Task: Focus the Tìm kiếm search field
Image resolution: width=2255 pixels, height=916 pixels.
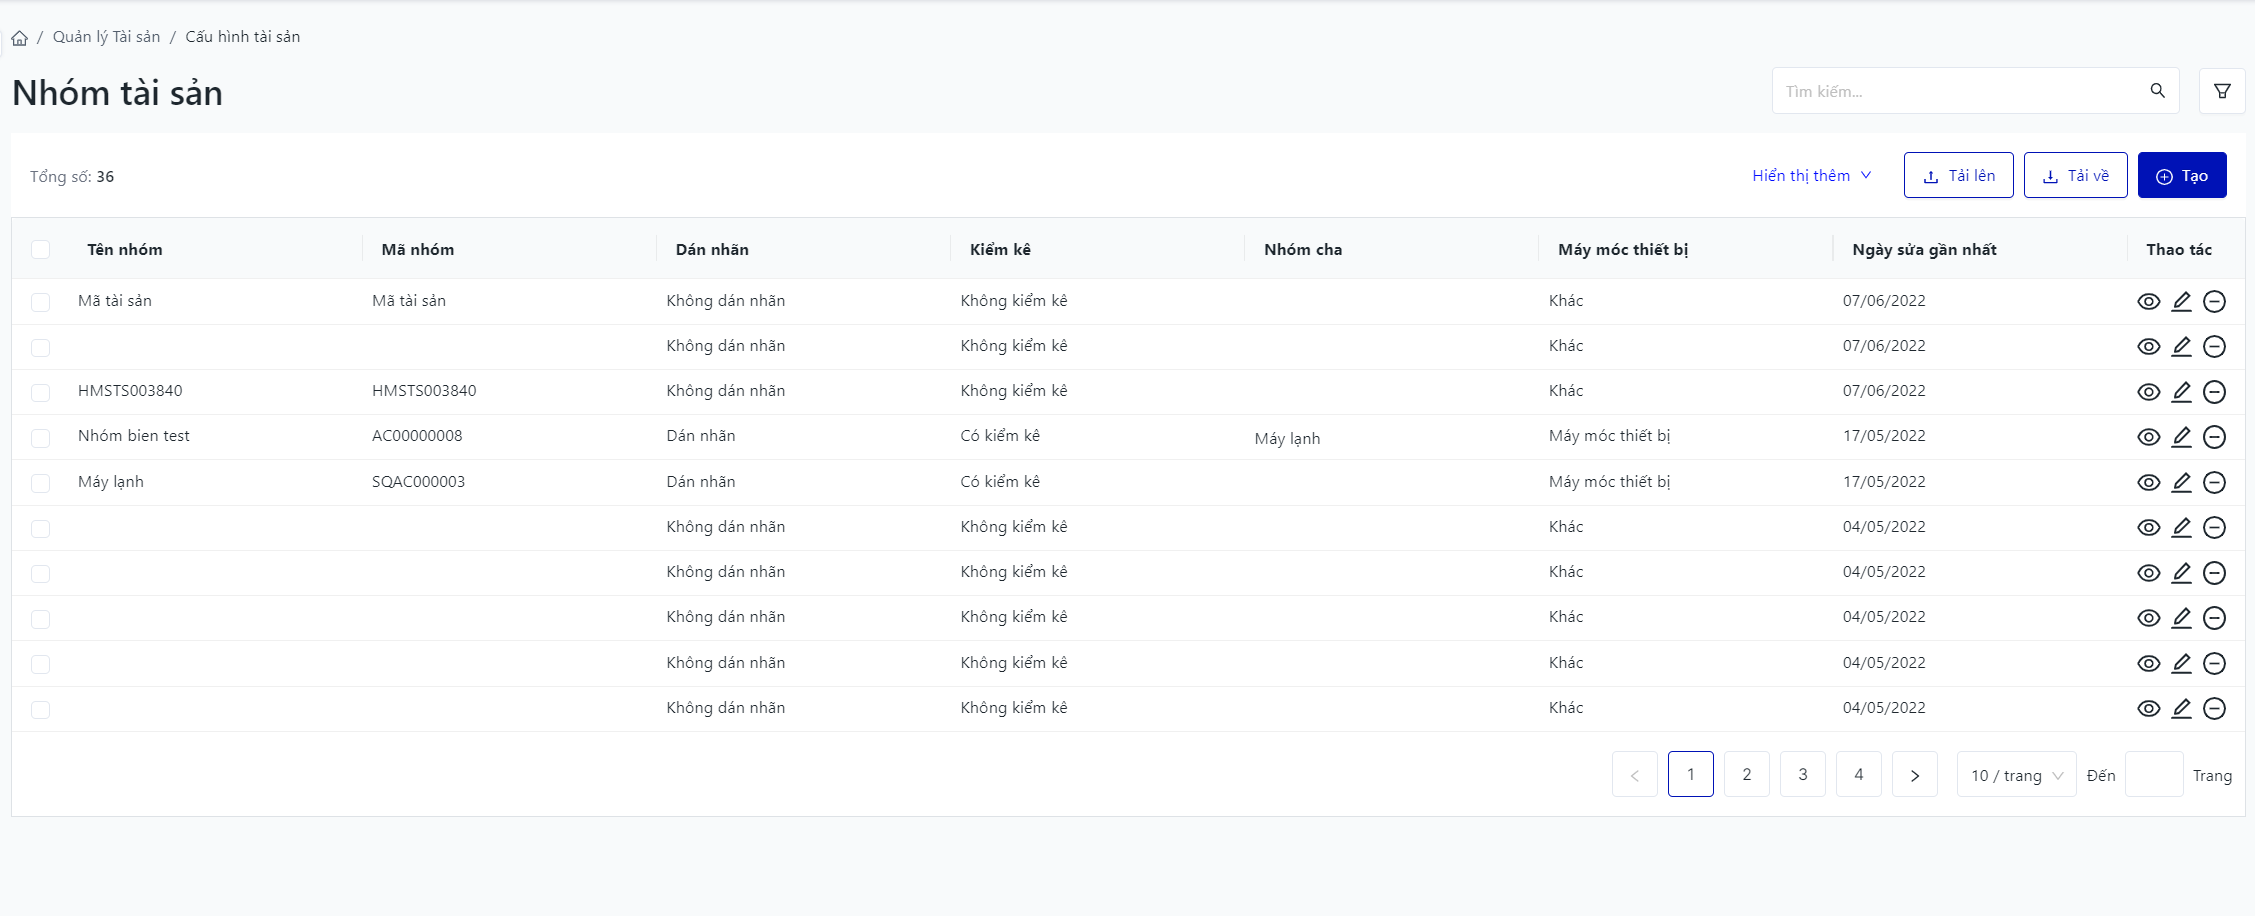Action: click(x=1960, y=91)
